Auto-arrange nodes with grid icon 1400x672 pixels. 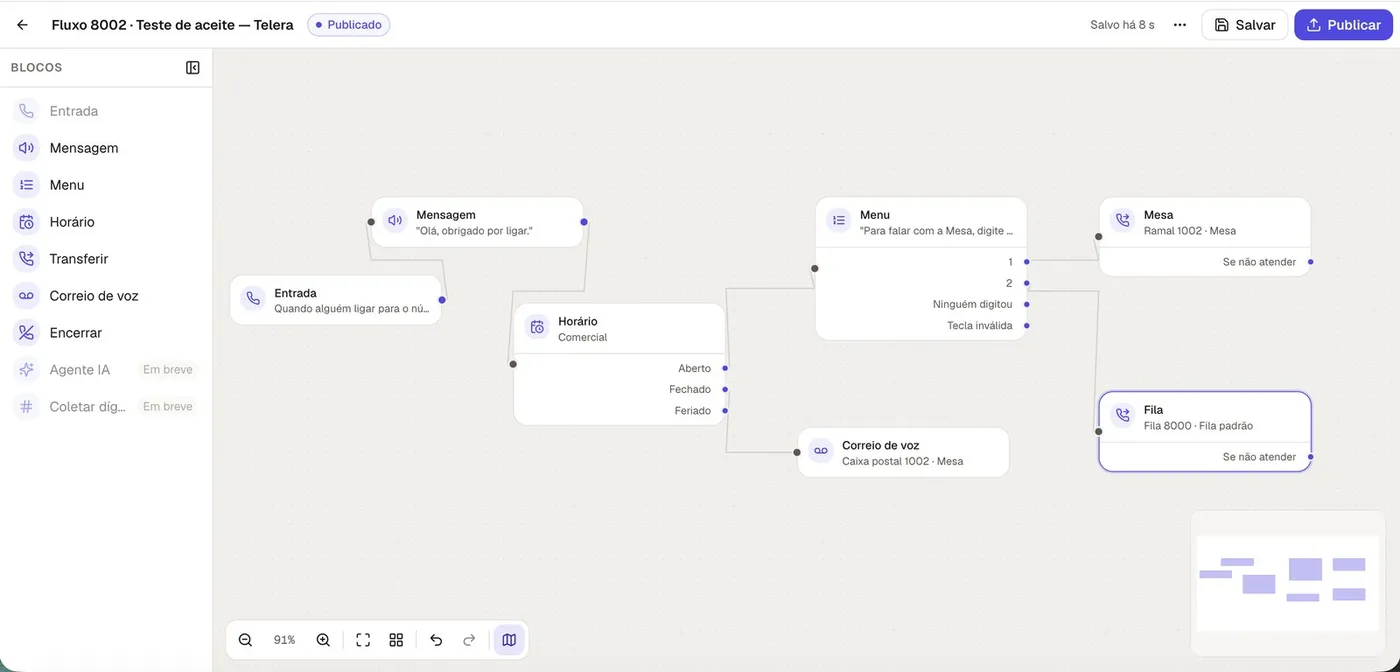396,640
